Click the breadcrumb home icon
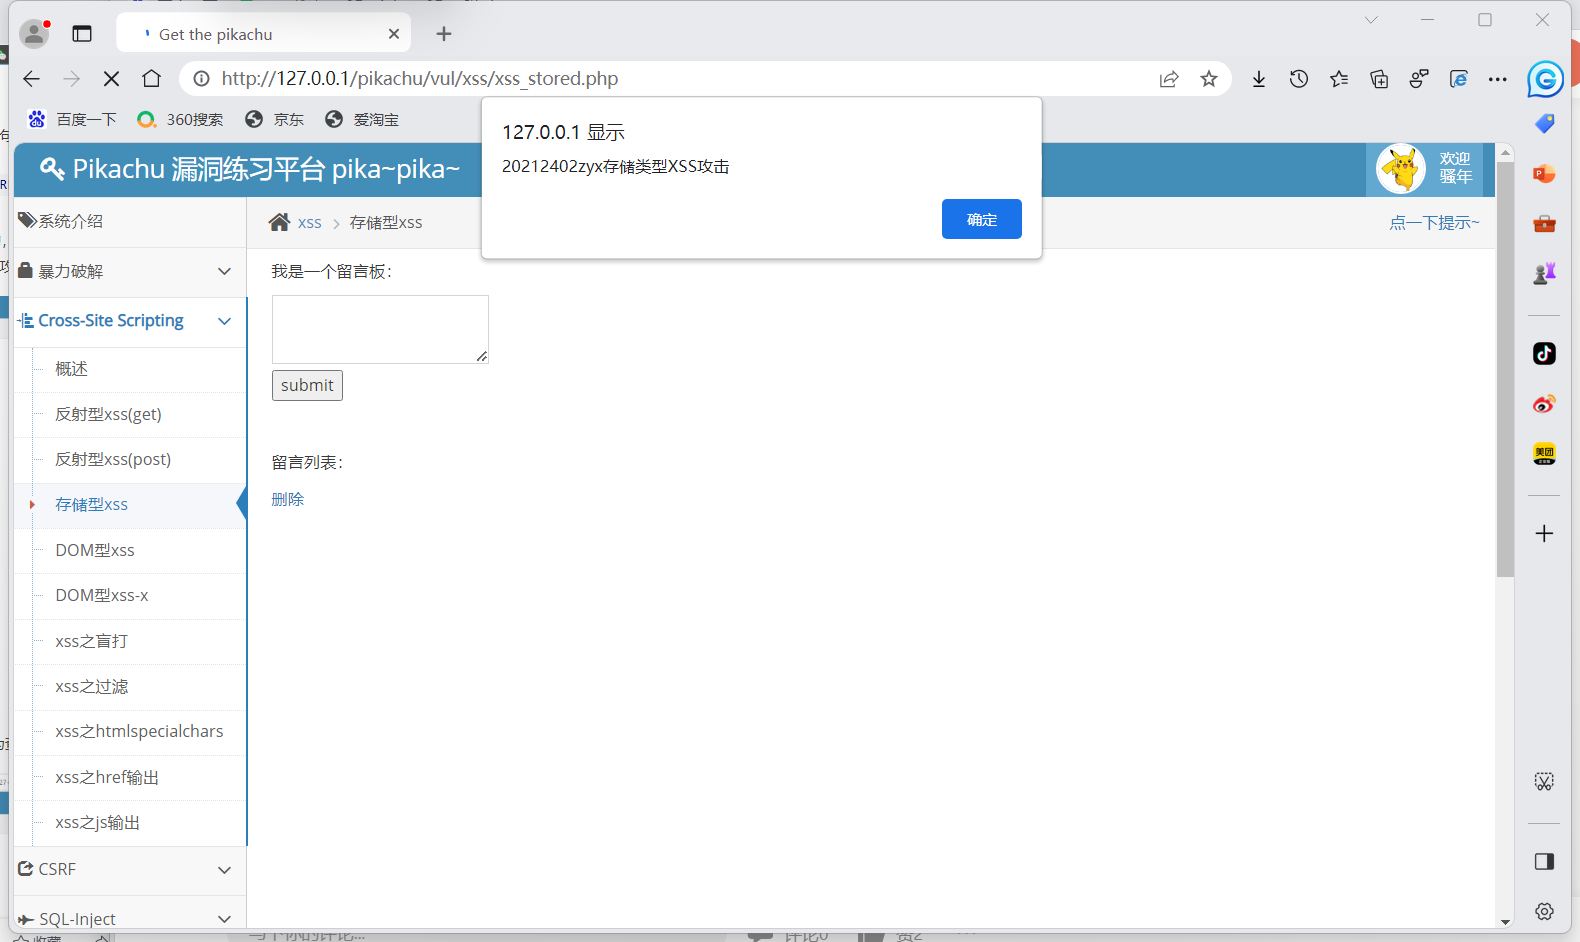The height and width of the screenshot is (942, 1580). click(280, 222)
